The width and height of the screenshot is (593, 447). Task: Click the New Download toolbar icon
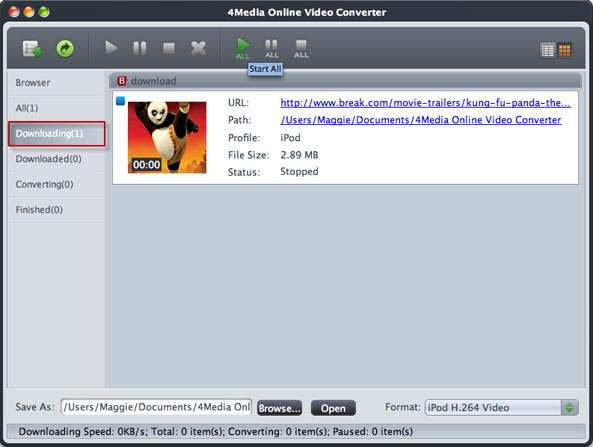tap(32, 49)
